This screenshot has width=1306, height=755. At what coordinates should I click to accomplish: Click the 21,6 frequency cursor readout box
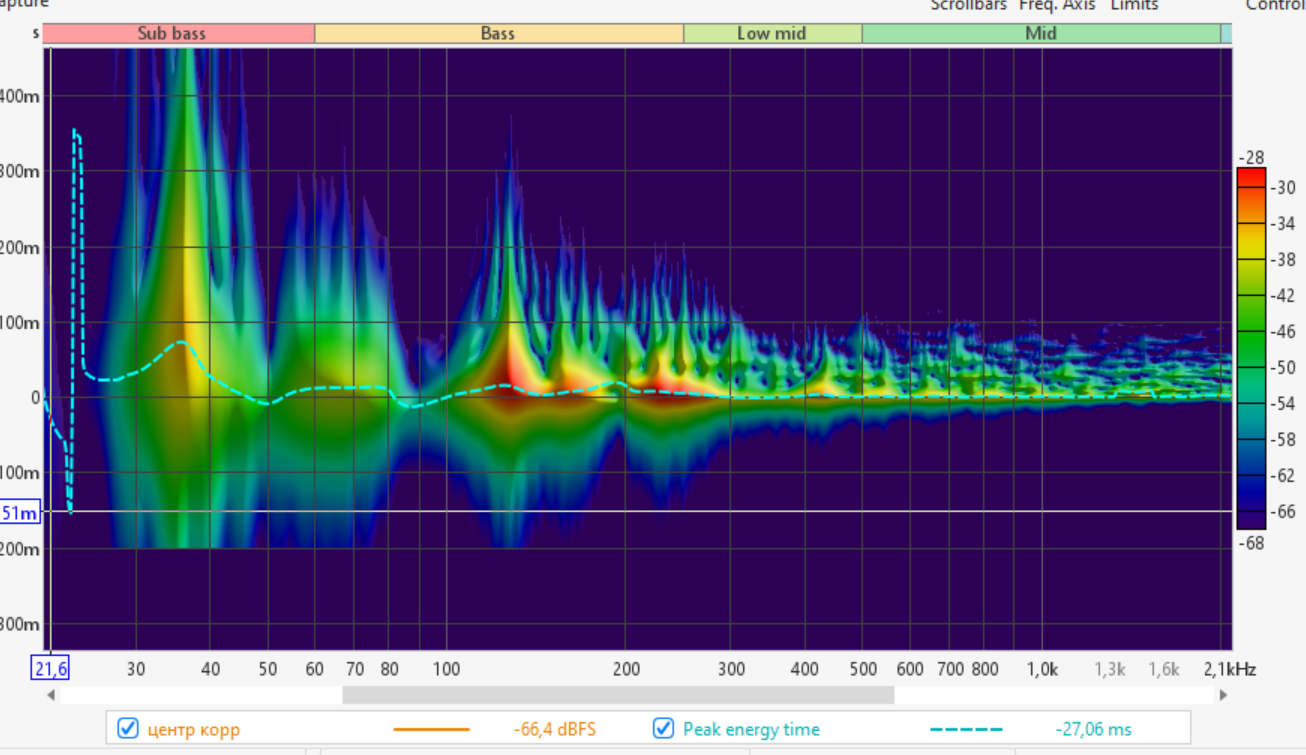[x=50, y=669]
